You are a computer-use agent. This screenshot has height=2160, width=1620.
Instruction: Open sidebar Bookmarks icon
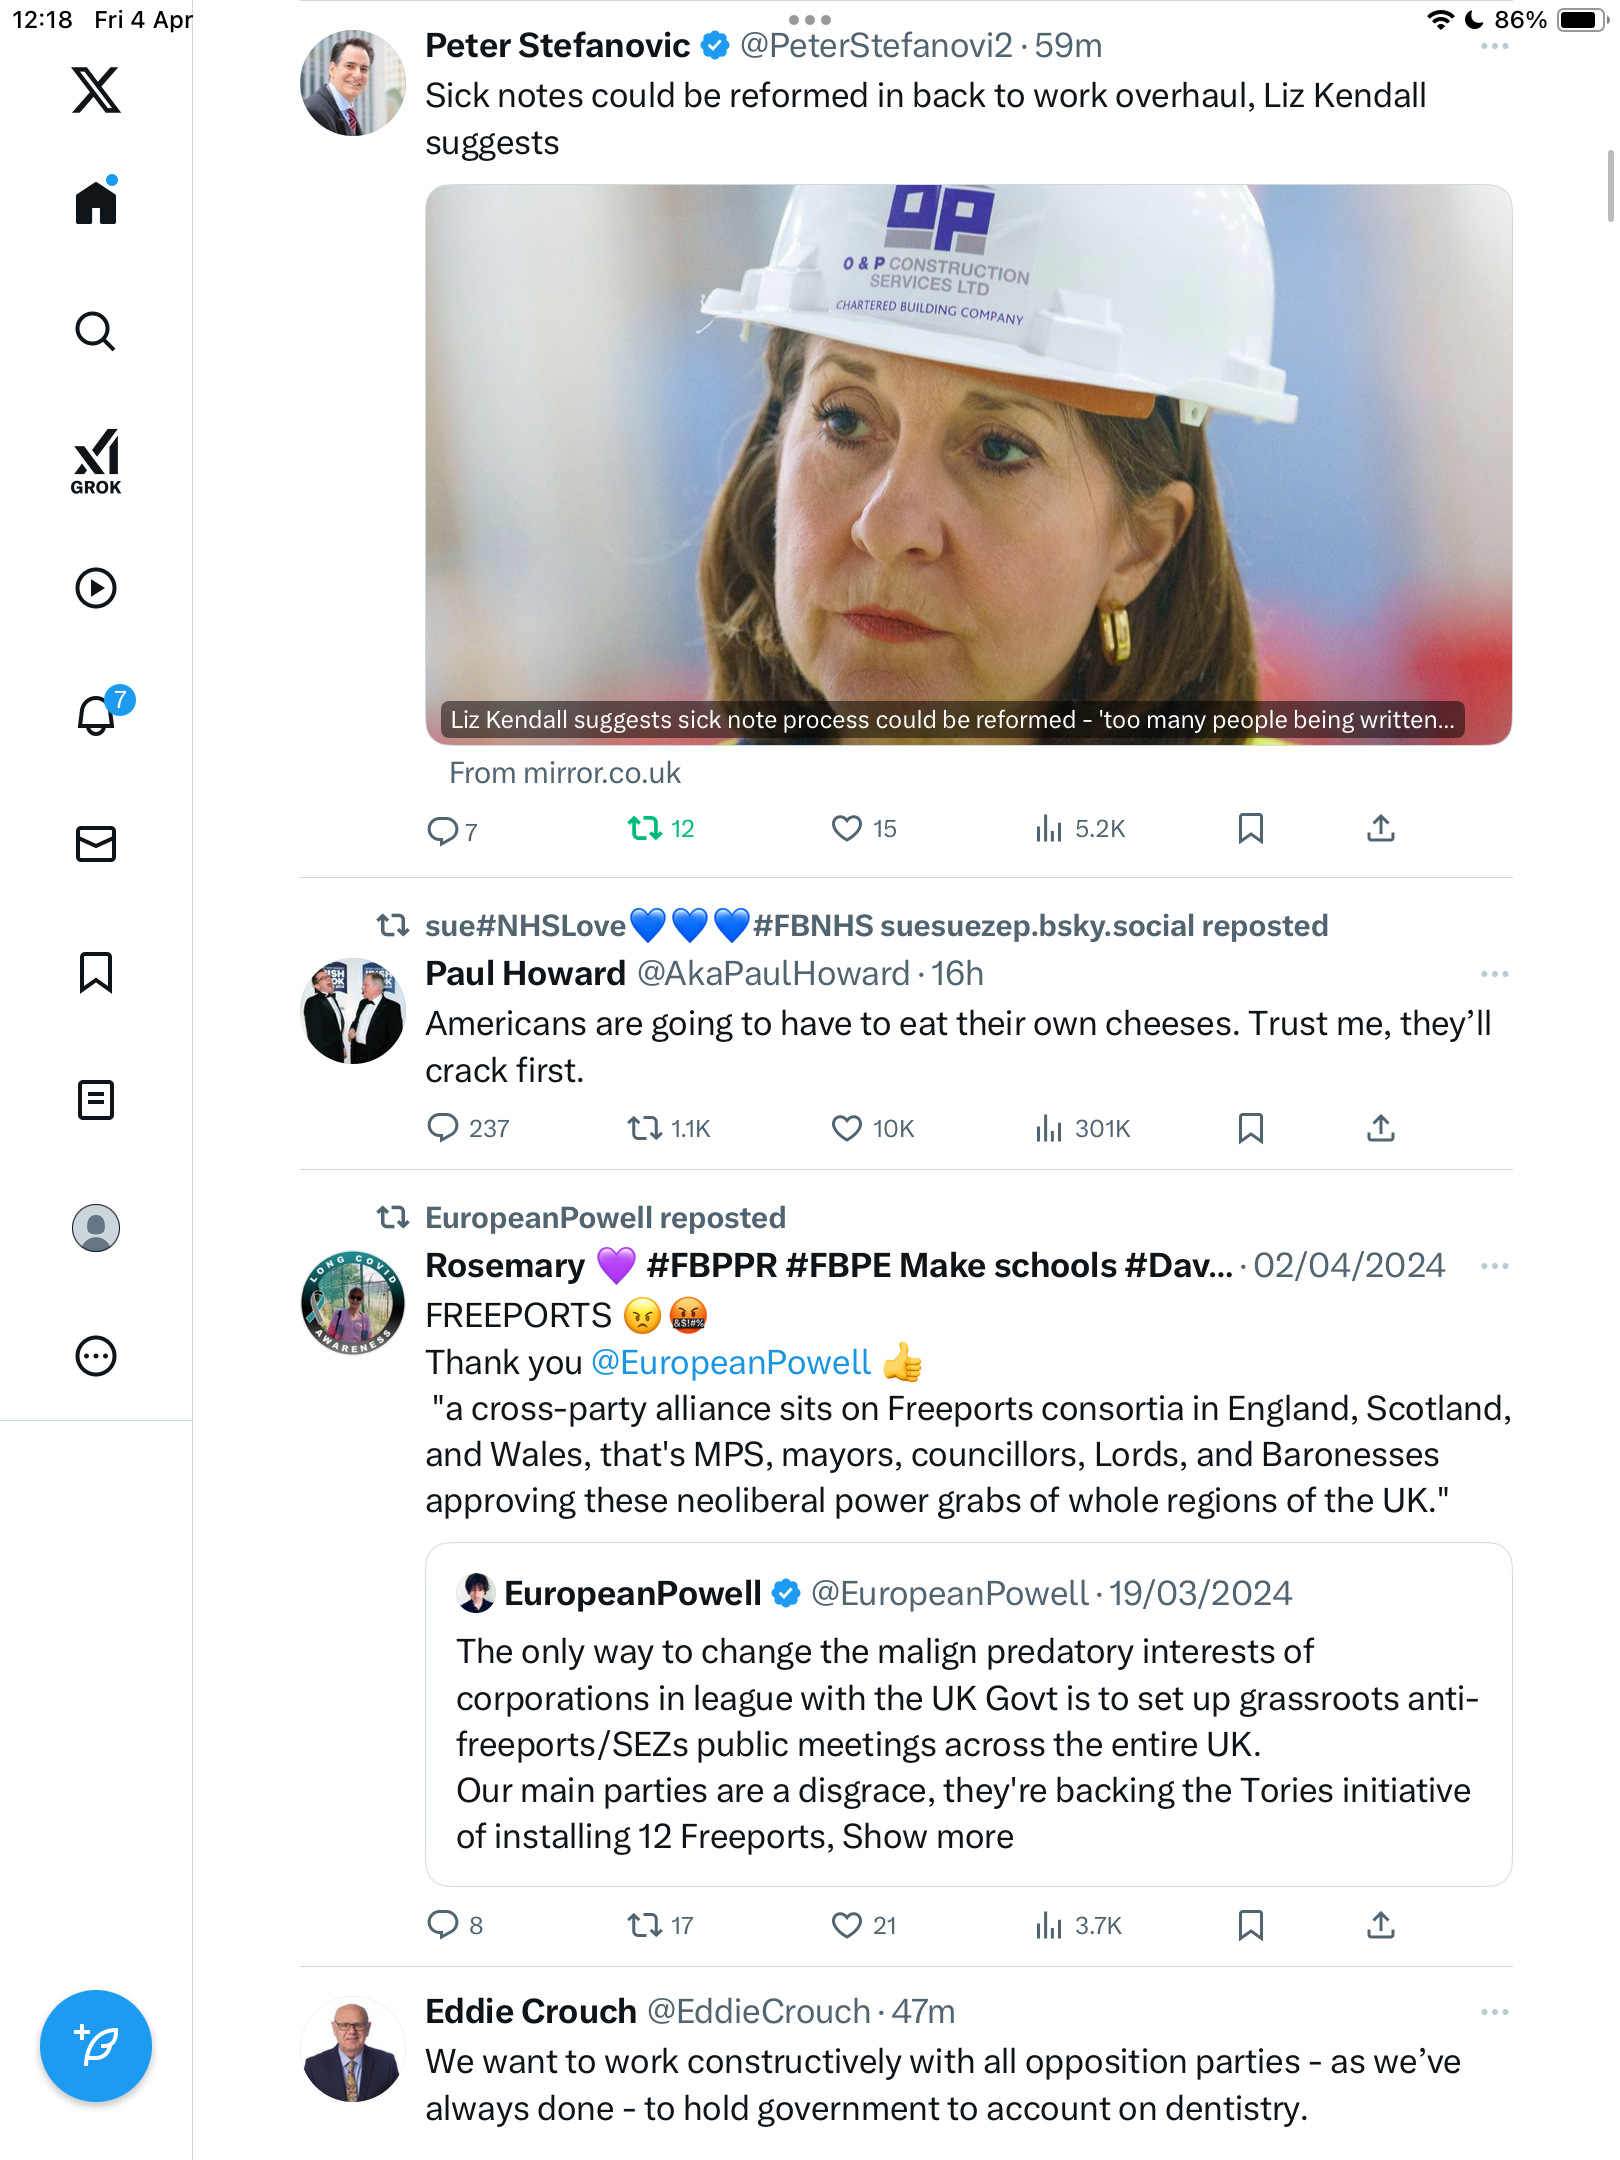tap(96, 972)
